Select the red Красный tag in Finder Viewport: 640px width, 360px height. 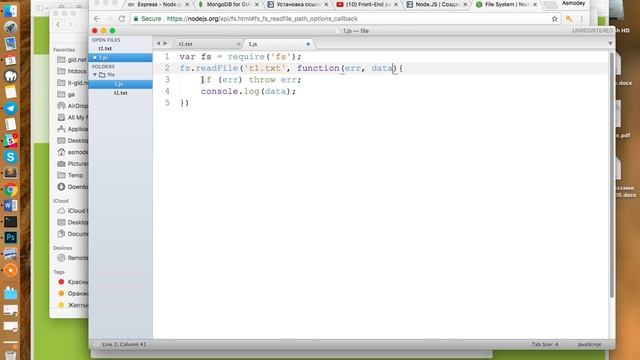[73, 282]
